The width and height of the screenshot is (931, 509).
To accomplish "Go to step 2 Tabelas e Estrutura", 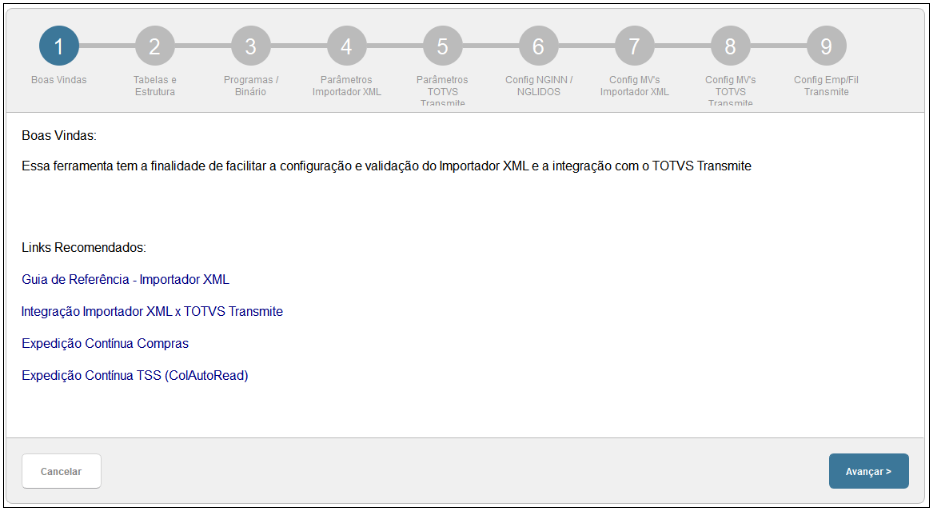I will pos(154,46).
